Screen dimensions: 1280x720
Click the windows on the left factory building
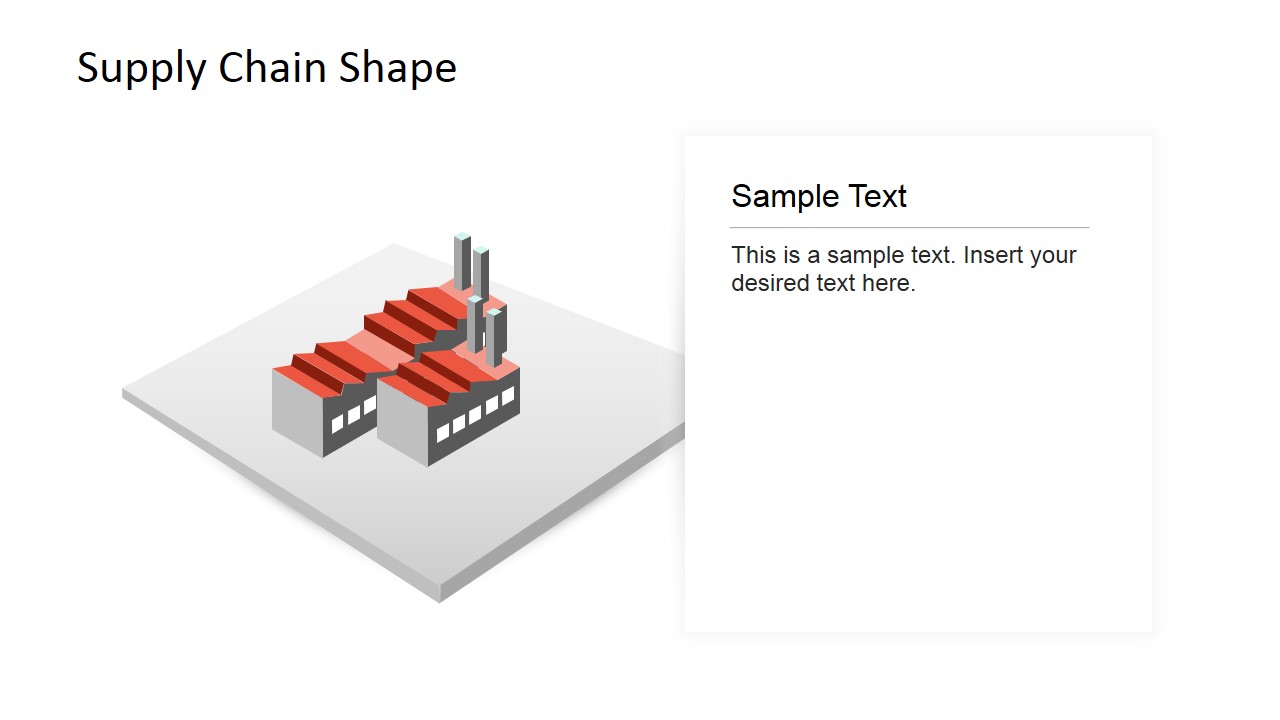point(353,414)
